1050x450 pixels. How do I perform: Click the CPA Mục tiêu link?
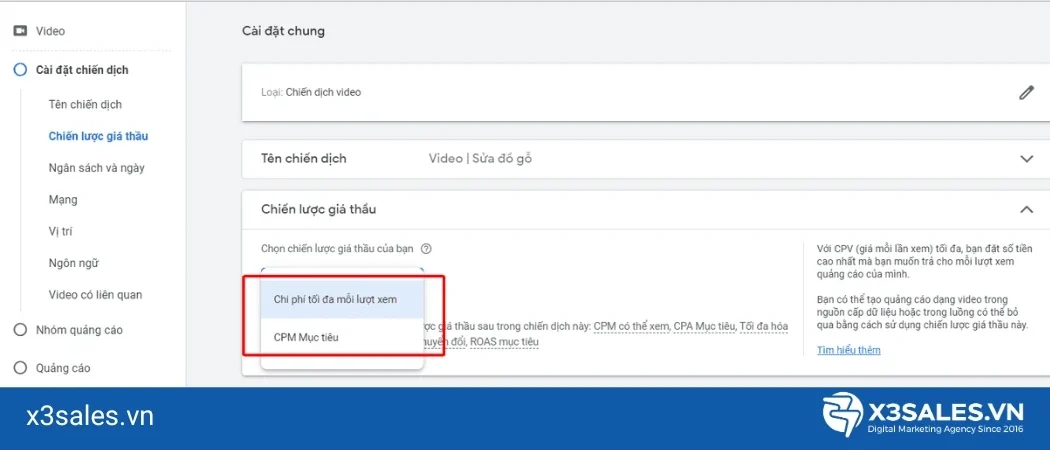[705, 326]
